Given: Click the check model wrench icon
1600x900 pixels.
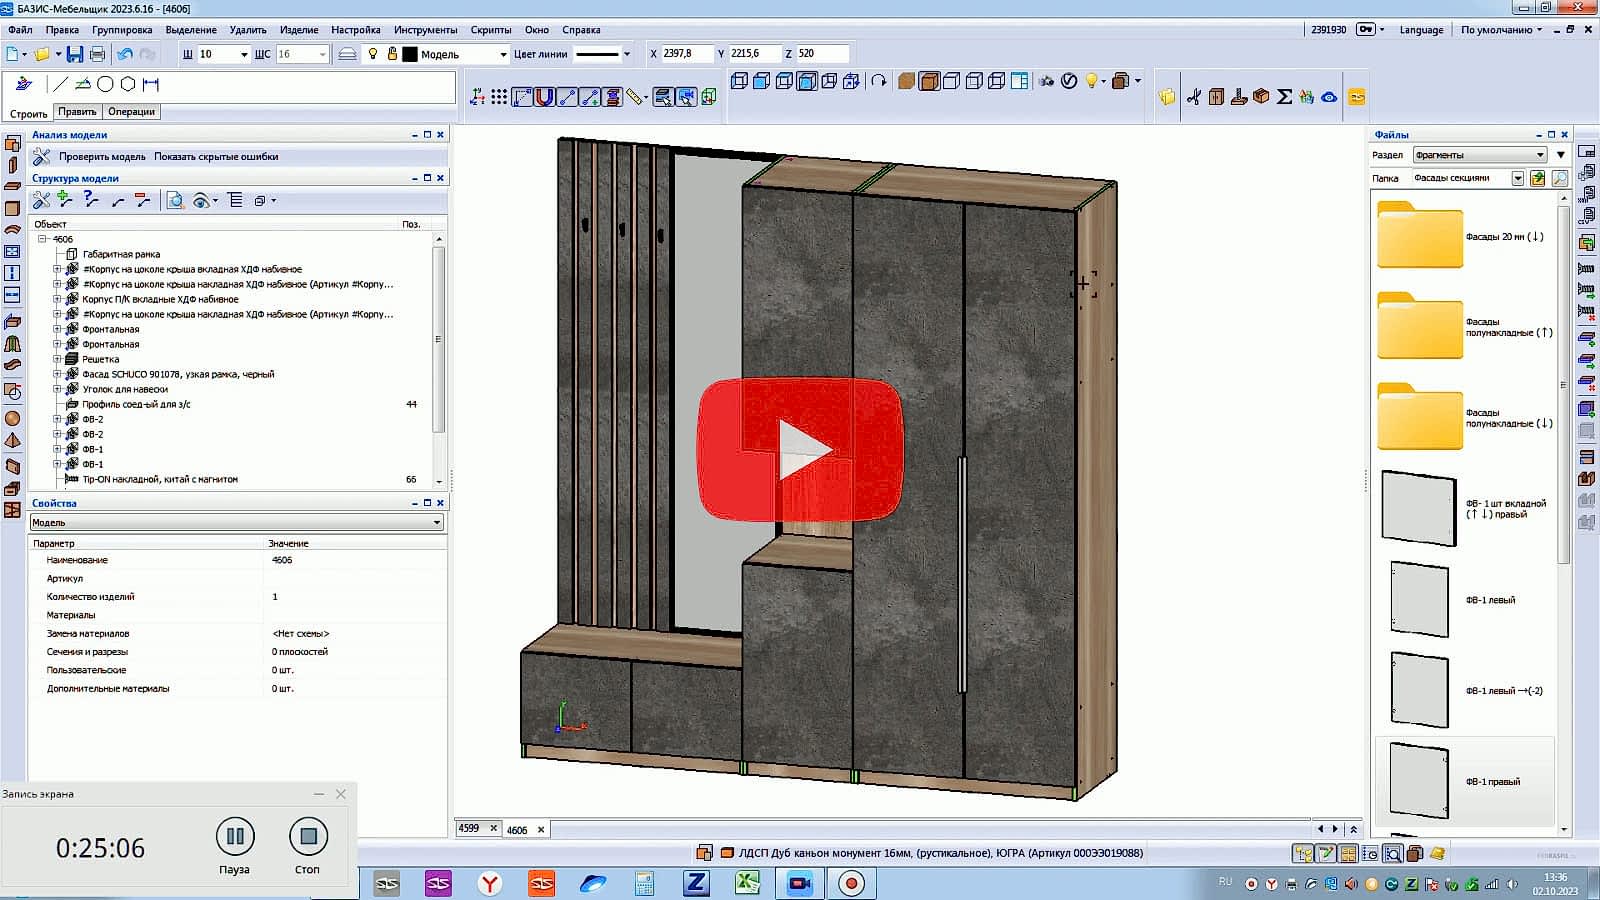Looking at the screenshot, I should (42, 156).
